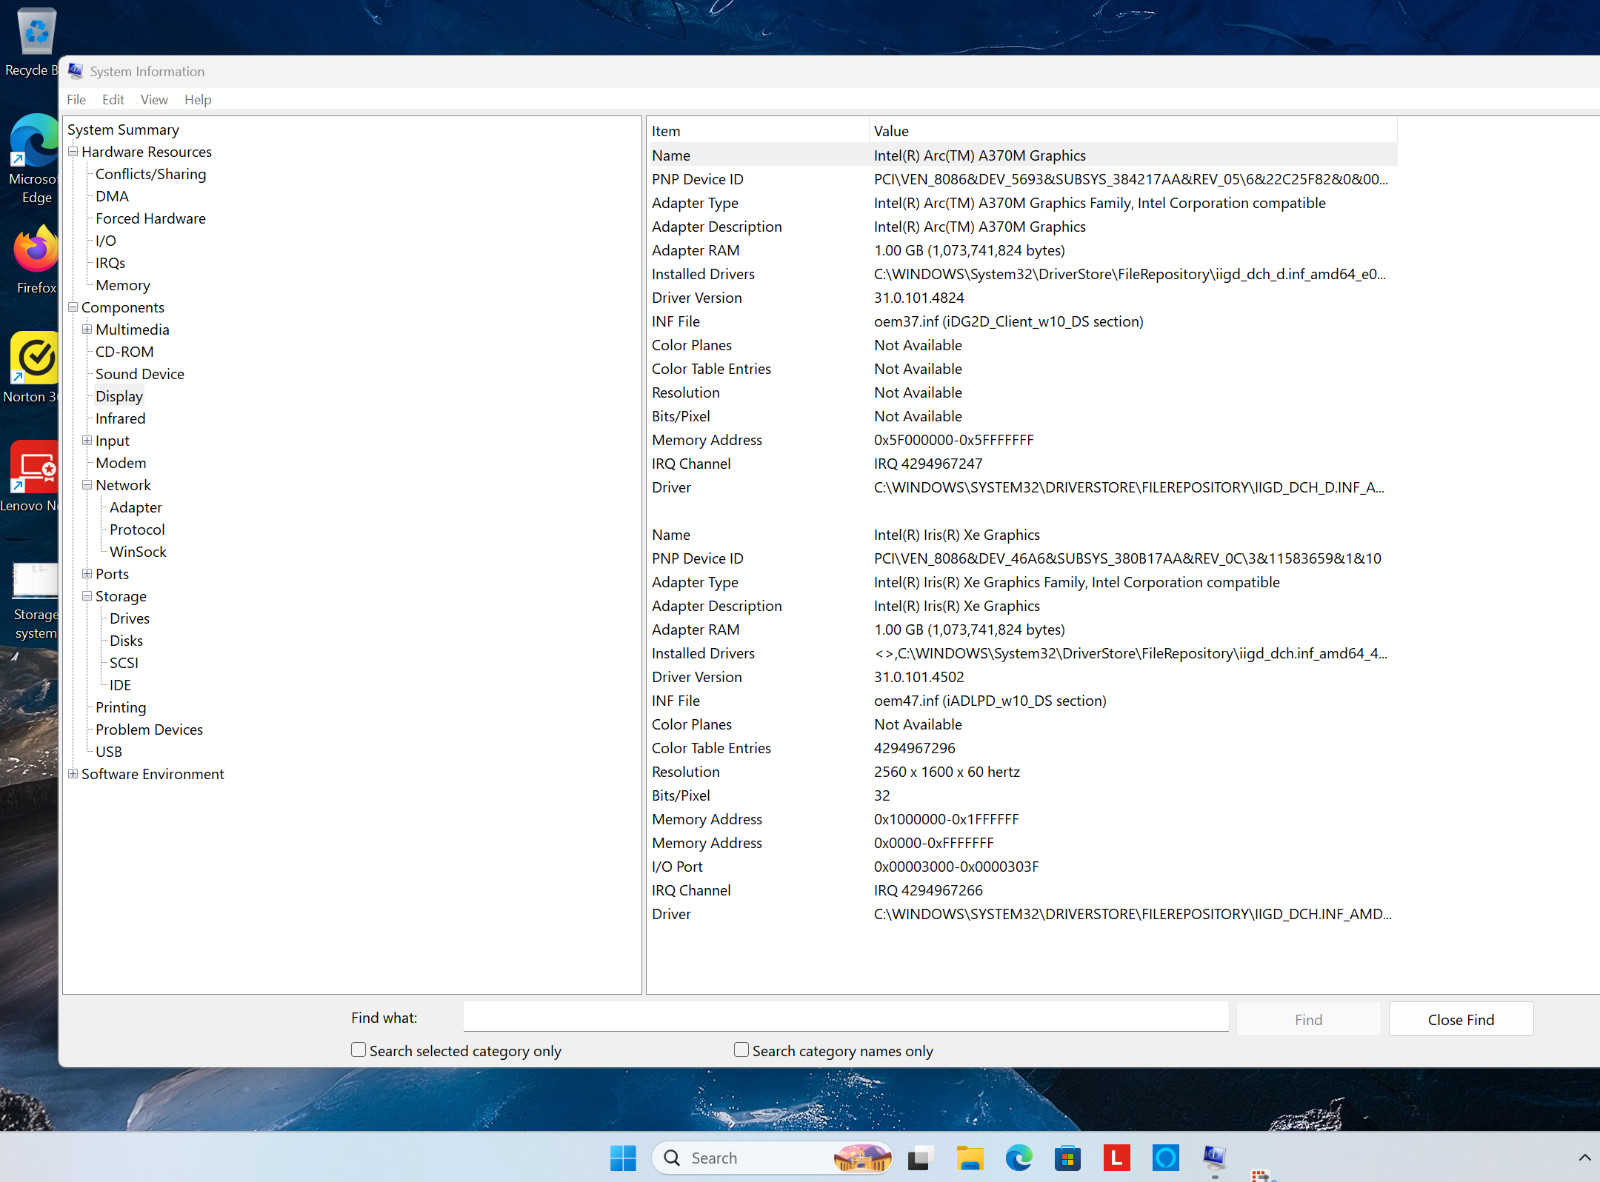The width and height of the screenshot is (1600, 1182).
Task: Click the Find button
Action: (x=1308, y=1019)
